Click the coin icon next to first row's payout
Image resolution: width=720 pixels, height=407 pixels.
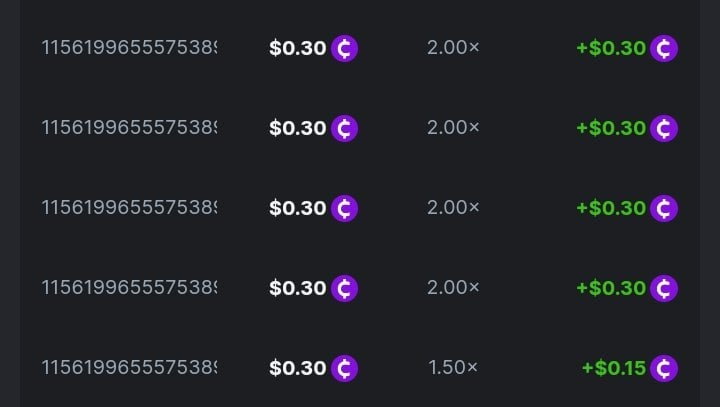point(663,48)
